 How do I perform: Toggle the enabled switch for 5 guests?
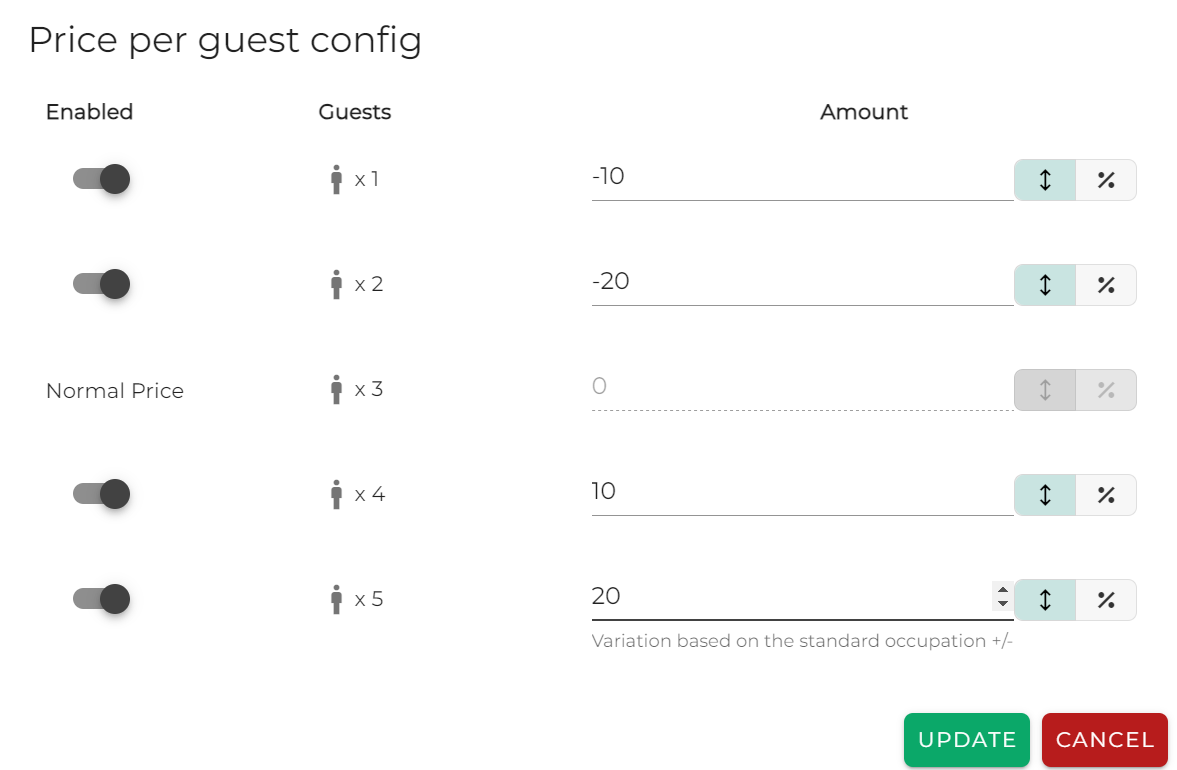point(101,600)
